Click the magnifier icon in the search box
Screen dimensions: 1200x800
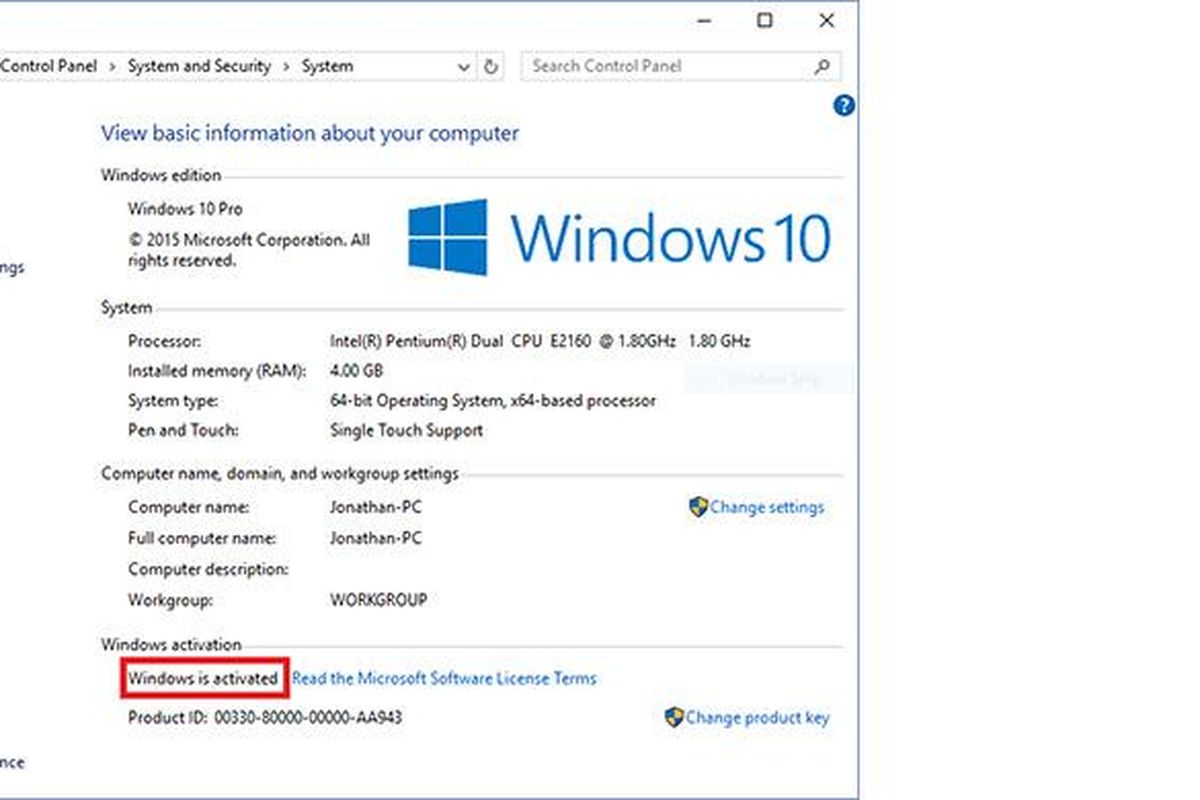click(822, 67)
